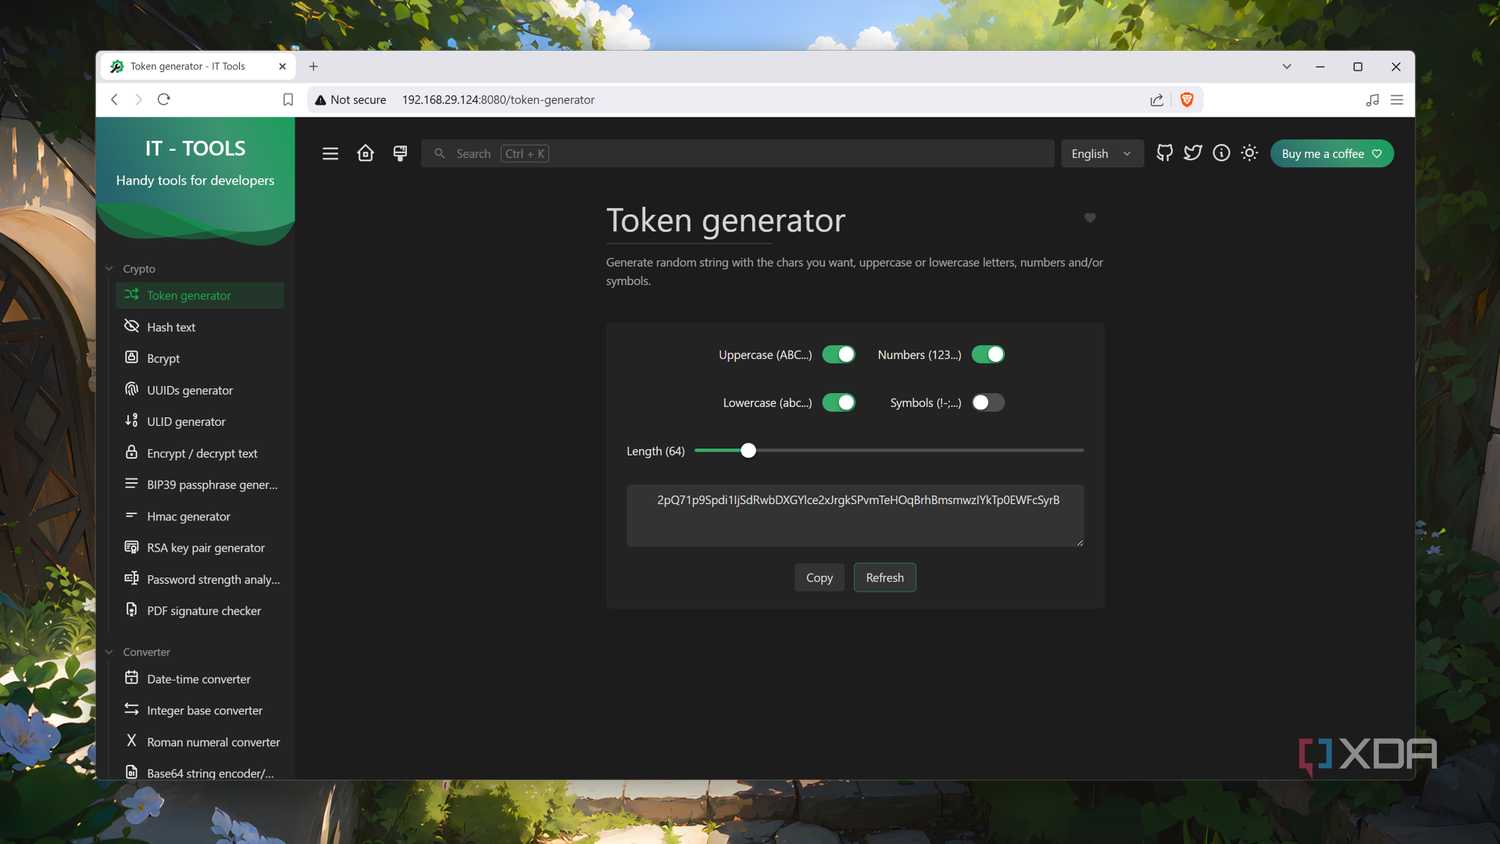Turn off the Lowercase (abc...) switch

[838, 403]
